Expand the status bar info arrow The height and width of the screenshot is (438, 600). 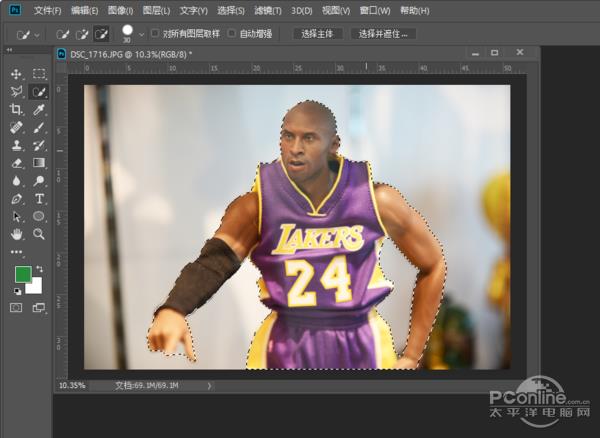pos(209,386)
